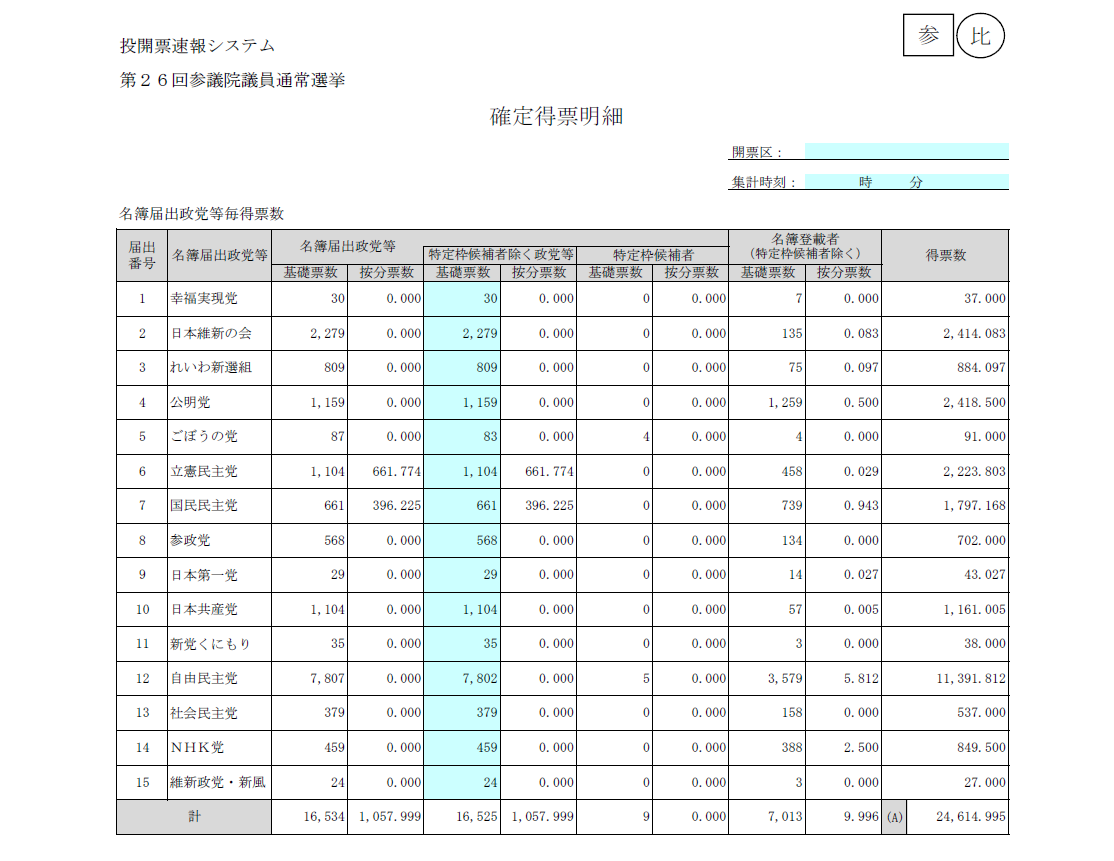Click the party name れいわ新選組
1114x861 pixels.
pos(211,367)
